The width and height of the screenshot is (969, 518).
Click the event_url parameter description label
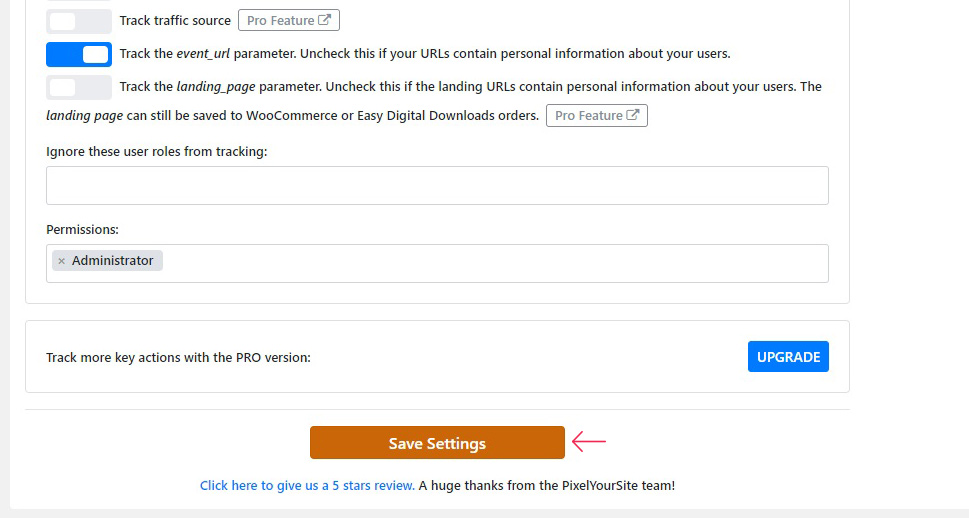click(425, 54)
